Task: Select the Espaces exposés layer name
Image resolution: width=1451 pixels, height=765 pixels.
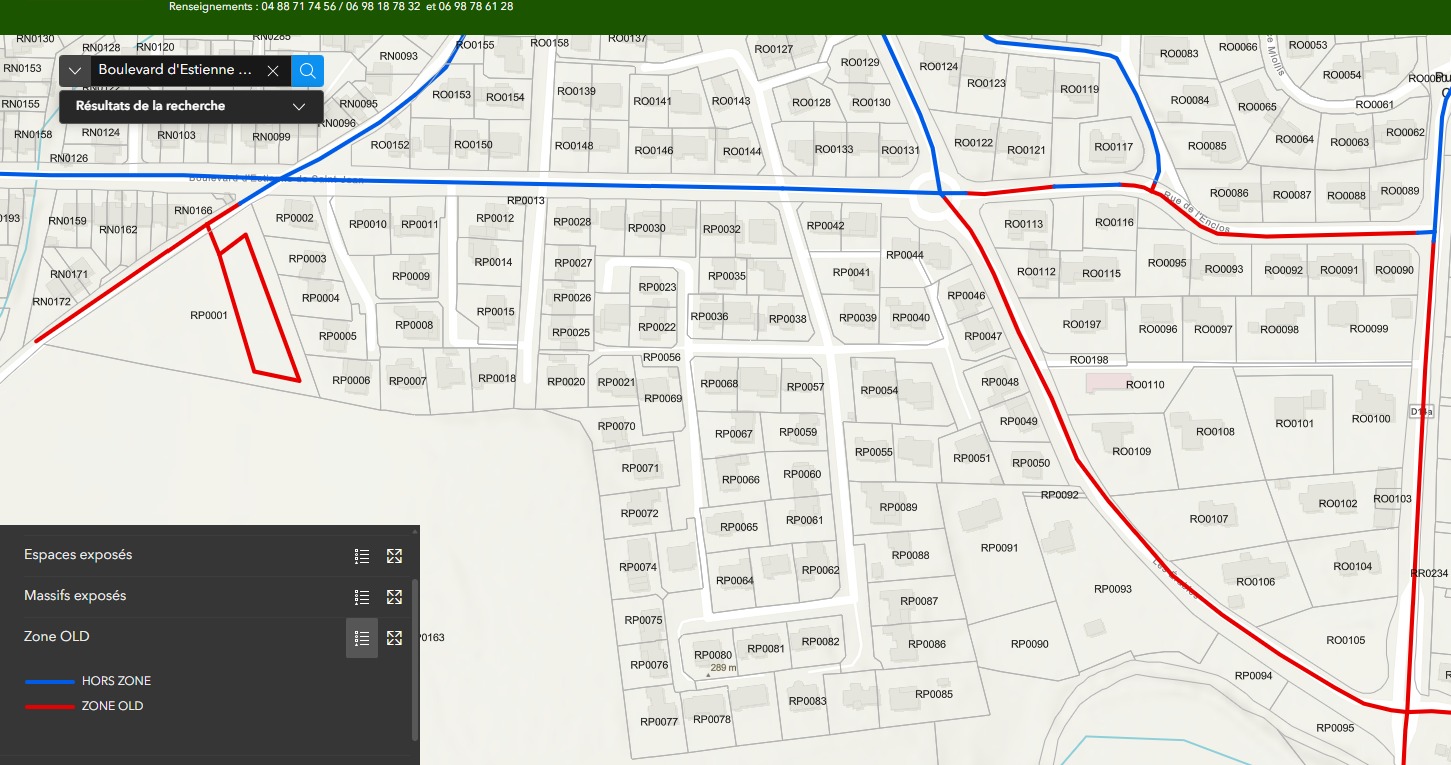Action: (x=78, y=555)
